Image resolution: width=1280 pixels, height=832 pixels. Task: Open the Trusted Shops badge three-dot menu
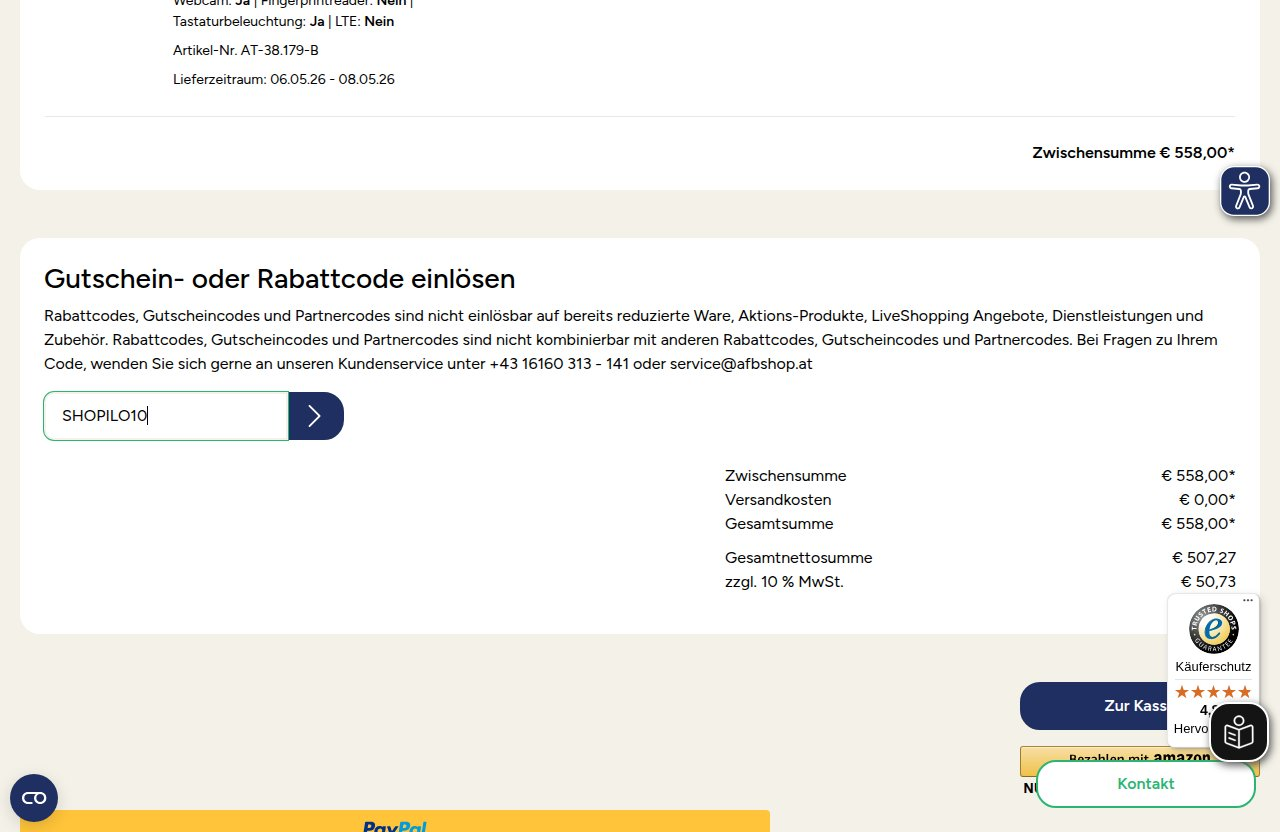(1247, 600)
